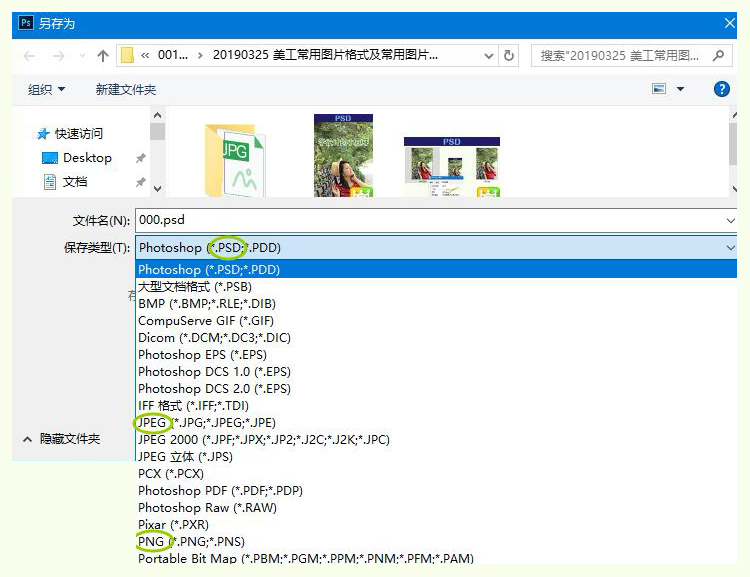Open 文档 in the navigation pane
Viewport: 750px width, 577px height.
coord(66,182)
